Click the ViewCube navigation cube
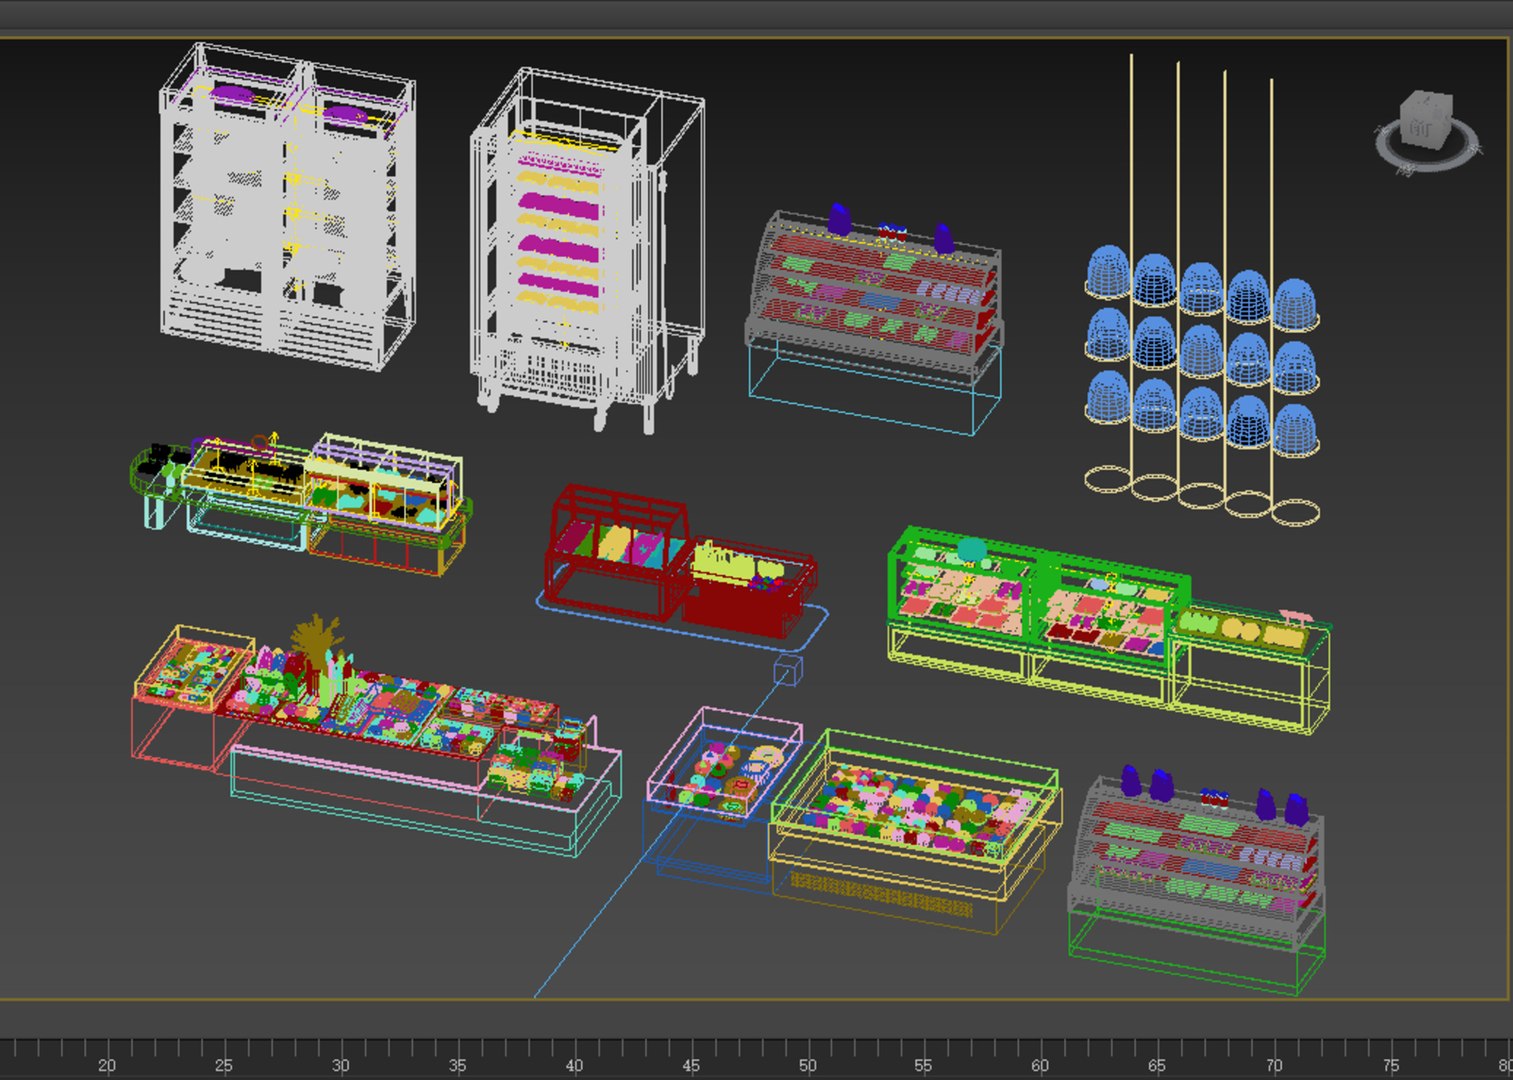1513x1080 pixels. [x=1424, y=120]
